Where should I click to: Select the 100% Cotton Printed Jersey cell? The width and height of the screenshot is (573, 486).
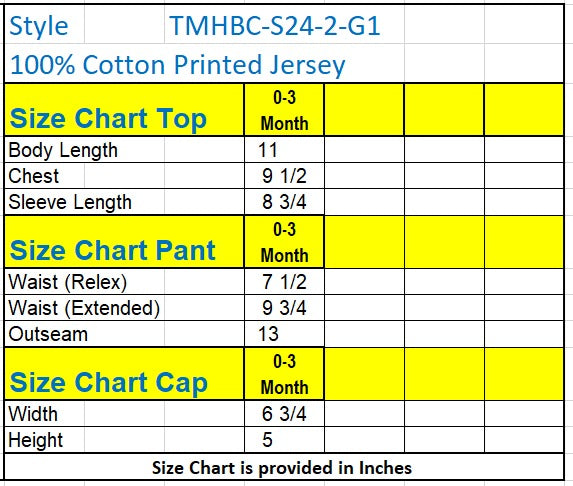click(177, 65)
